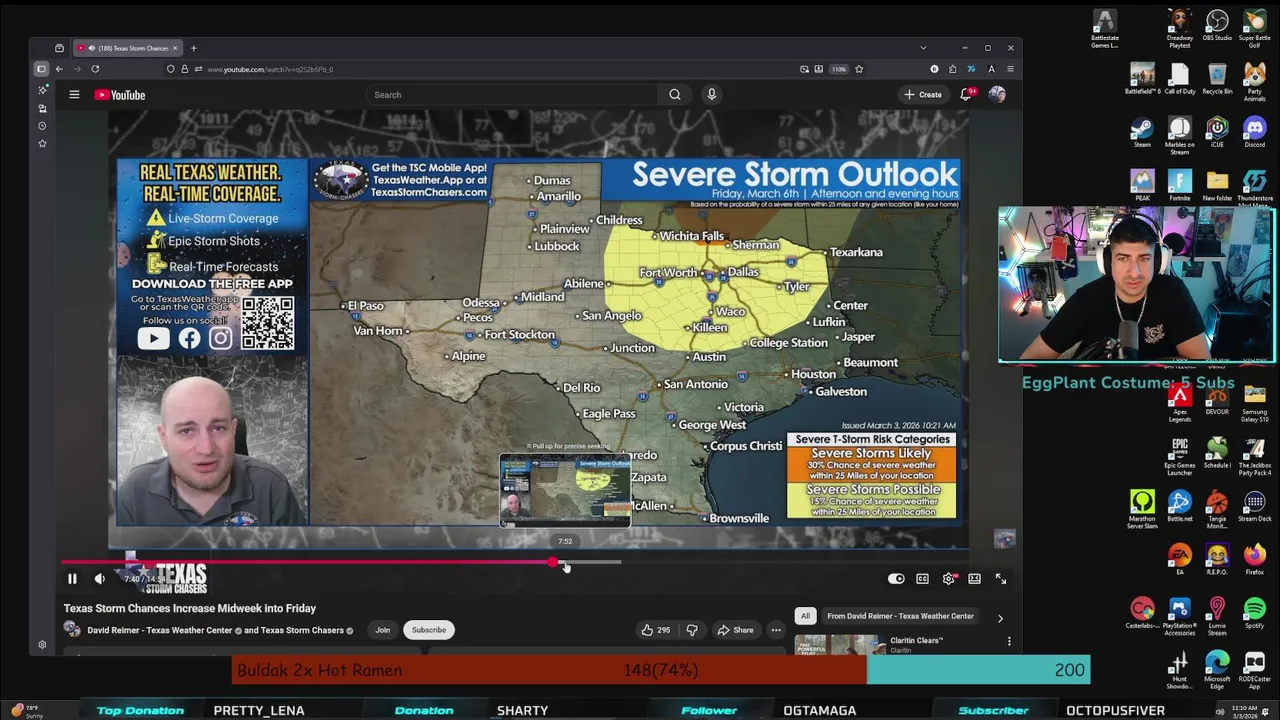1280x720 pixels.
Task: Select the Texas Storm Chances browser tab
Action: pyautogui.click(x=127, y=48)
